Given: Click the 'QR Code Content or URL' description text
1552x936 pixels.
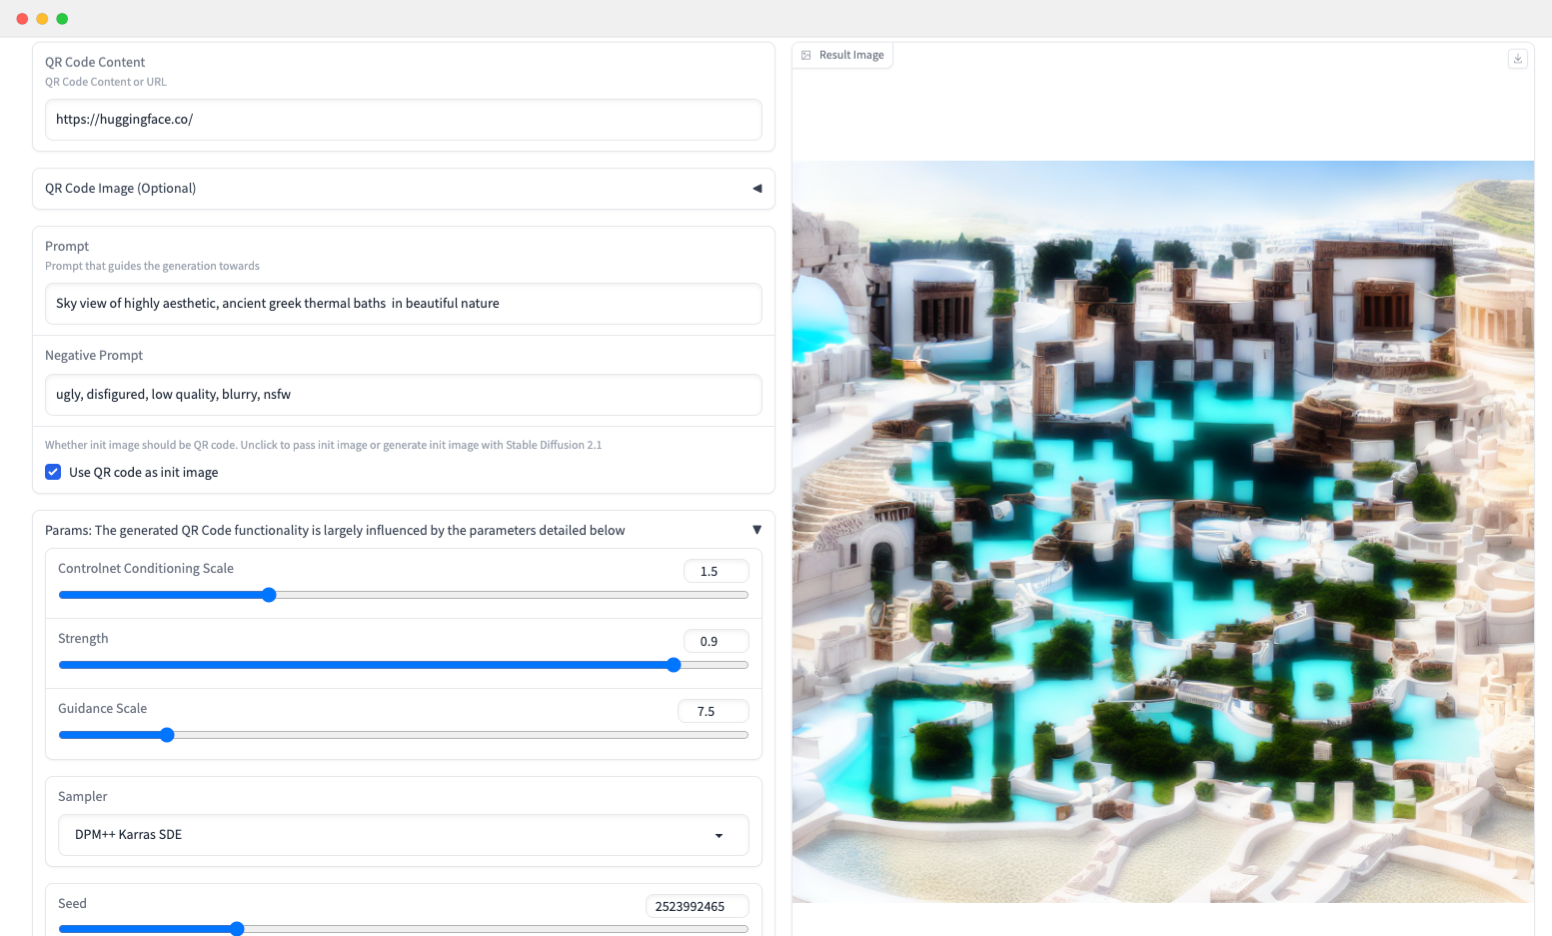Looking at the screenshot, I should [x=106, y=82].
